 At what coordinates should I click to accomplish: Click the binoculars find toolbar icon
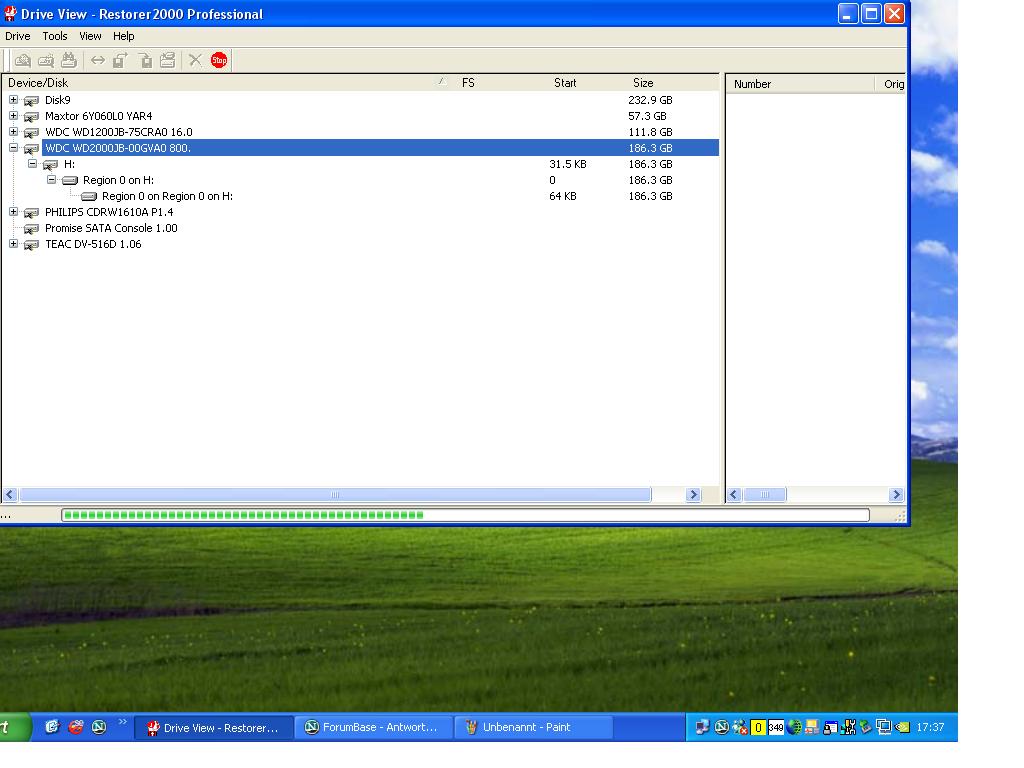point(69,61)
